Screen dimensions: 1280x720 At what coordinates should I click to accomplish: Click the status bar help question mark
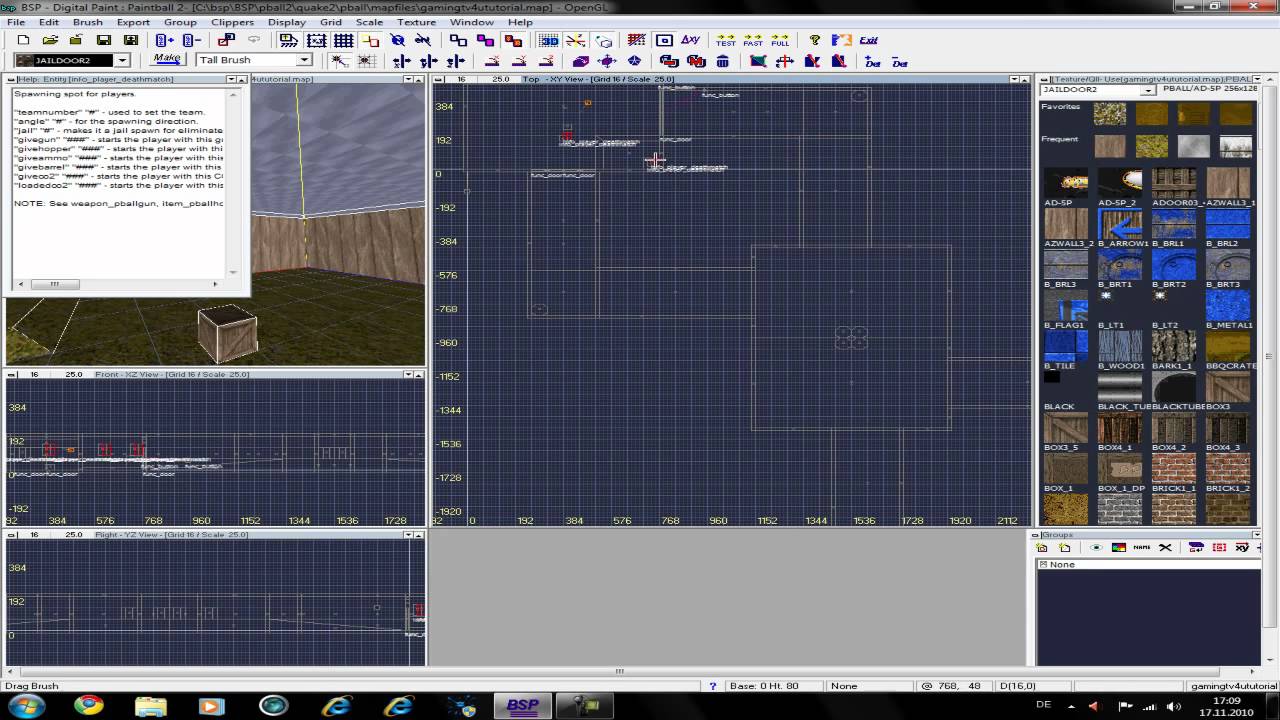click(713, 686)
